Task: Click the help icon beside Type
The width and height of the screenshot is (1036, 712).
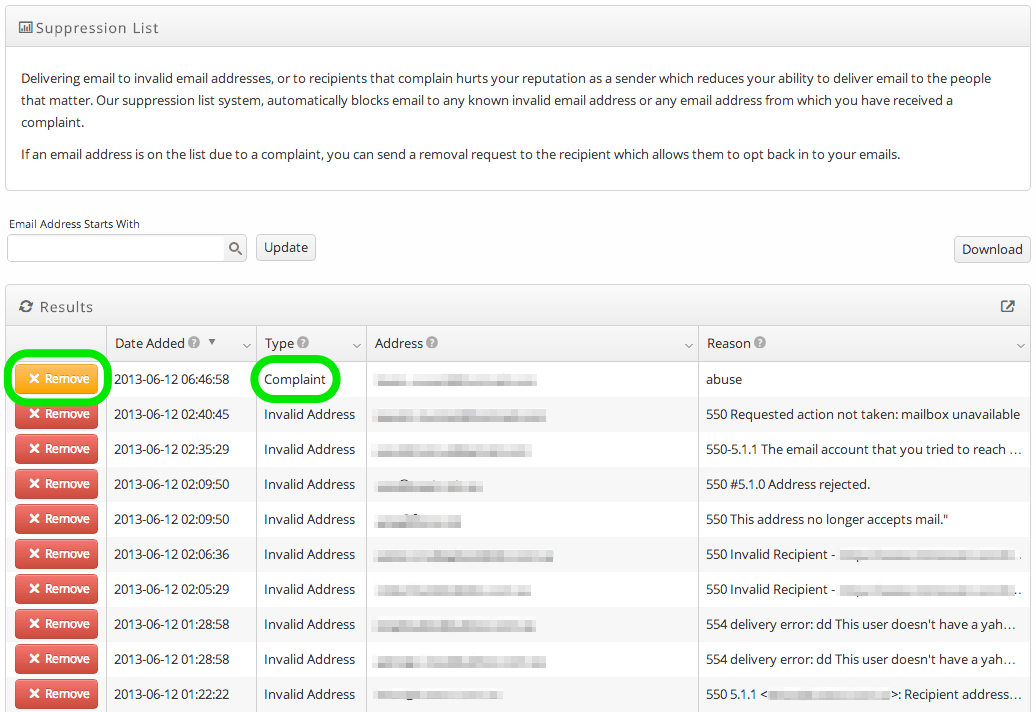Action: (x=304, y=343)
